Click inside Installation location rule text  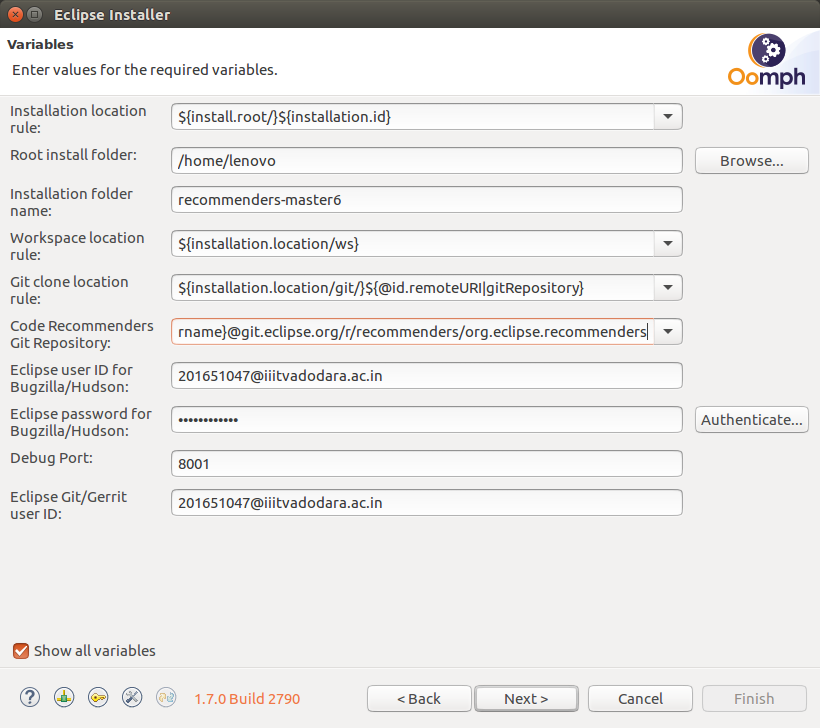tap(413, 116)
